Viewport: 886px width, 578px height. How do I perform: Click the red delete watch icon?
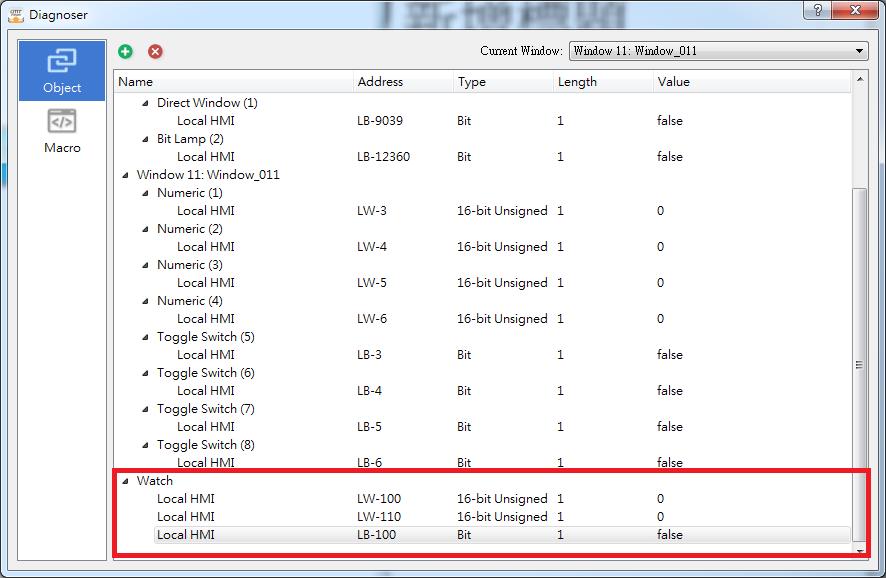pos(155,51)
